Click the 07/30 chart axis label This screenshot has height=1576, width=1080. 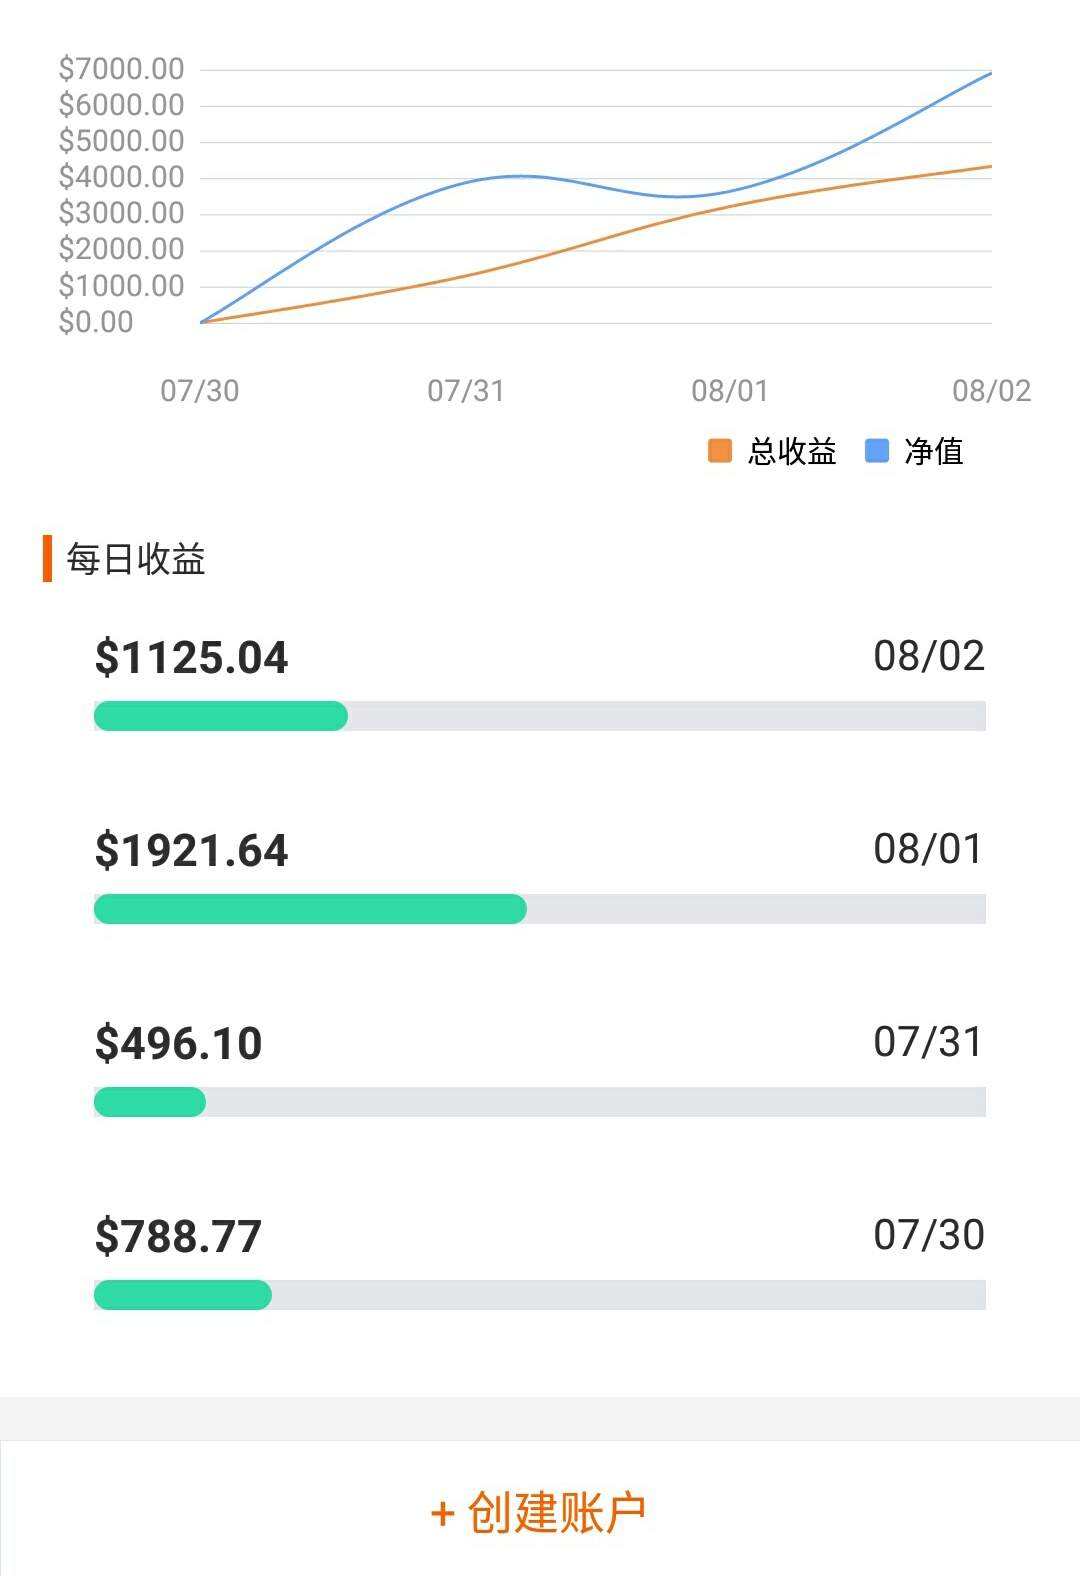(200, 390)
